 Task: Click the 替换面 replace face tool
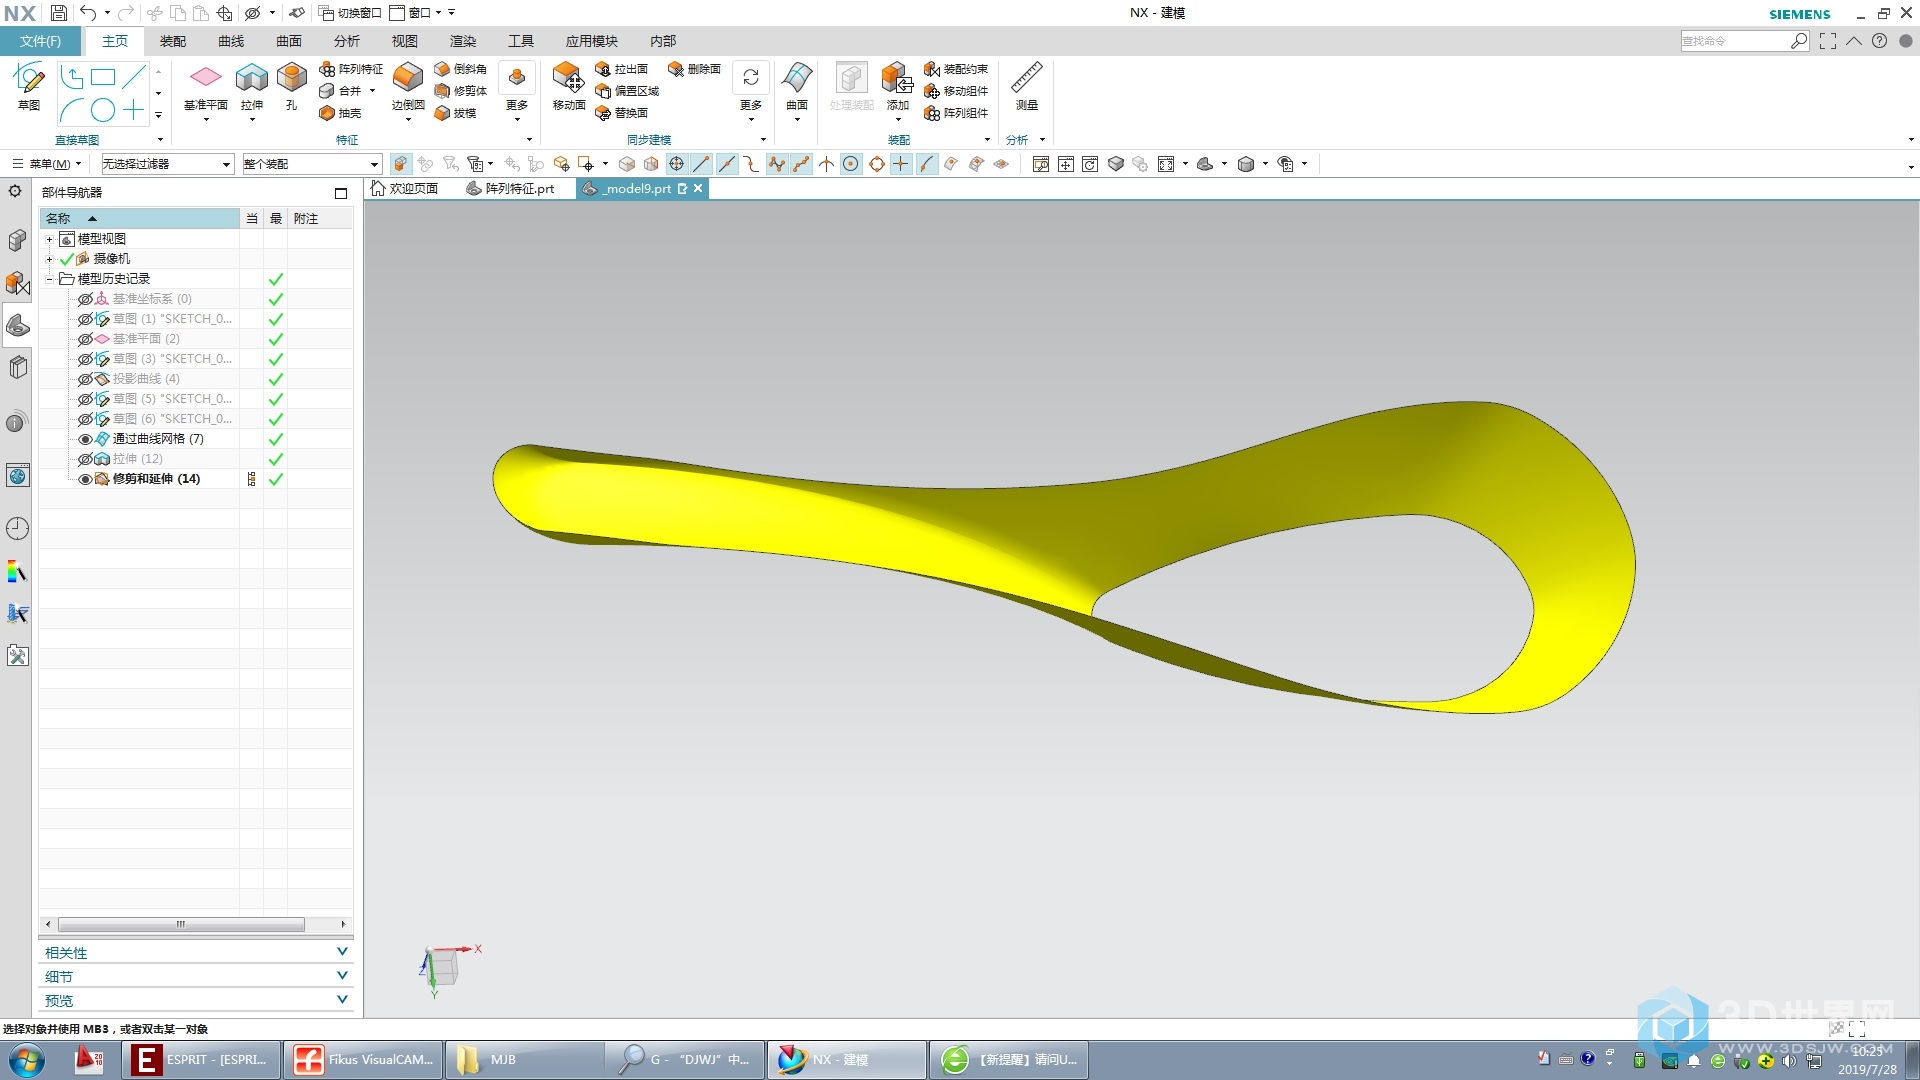[x=621, y=113]
